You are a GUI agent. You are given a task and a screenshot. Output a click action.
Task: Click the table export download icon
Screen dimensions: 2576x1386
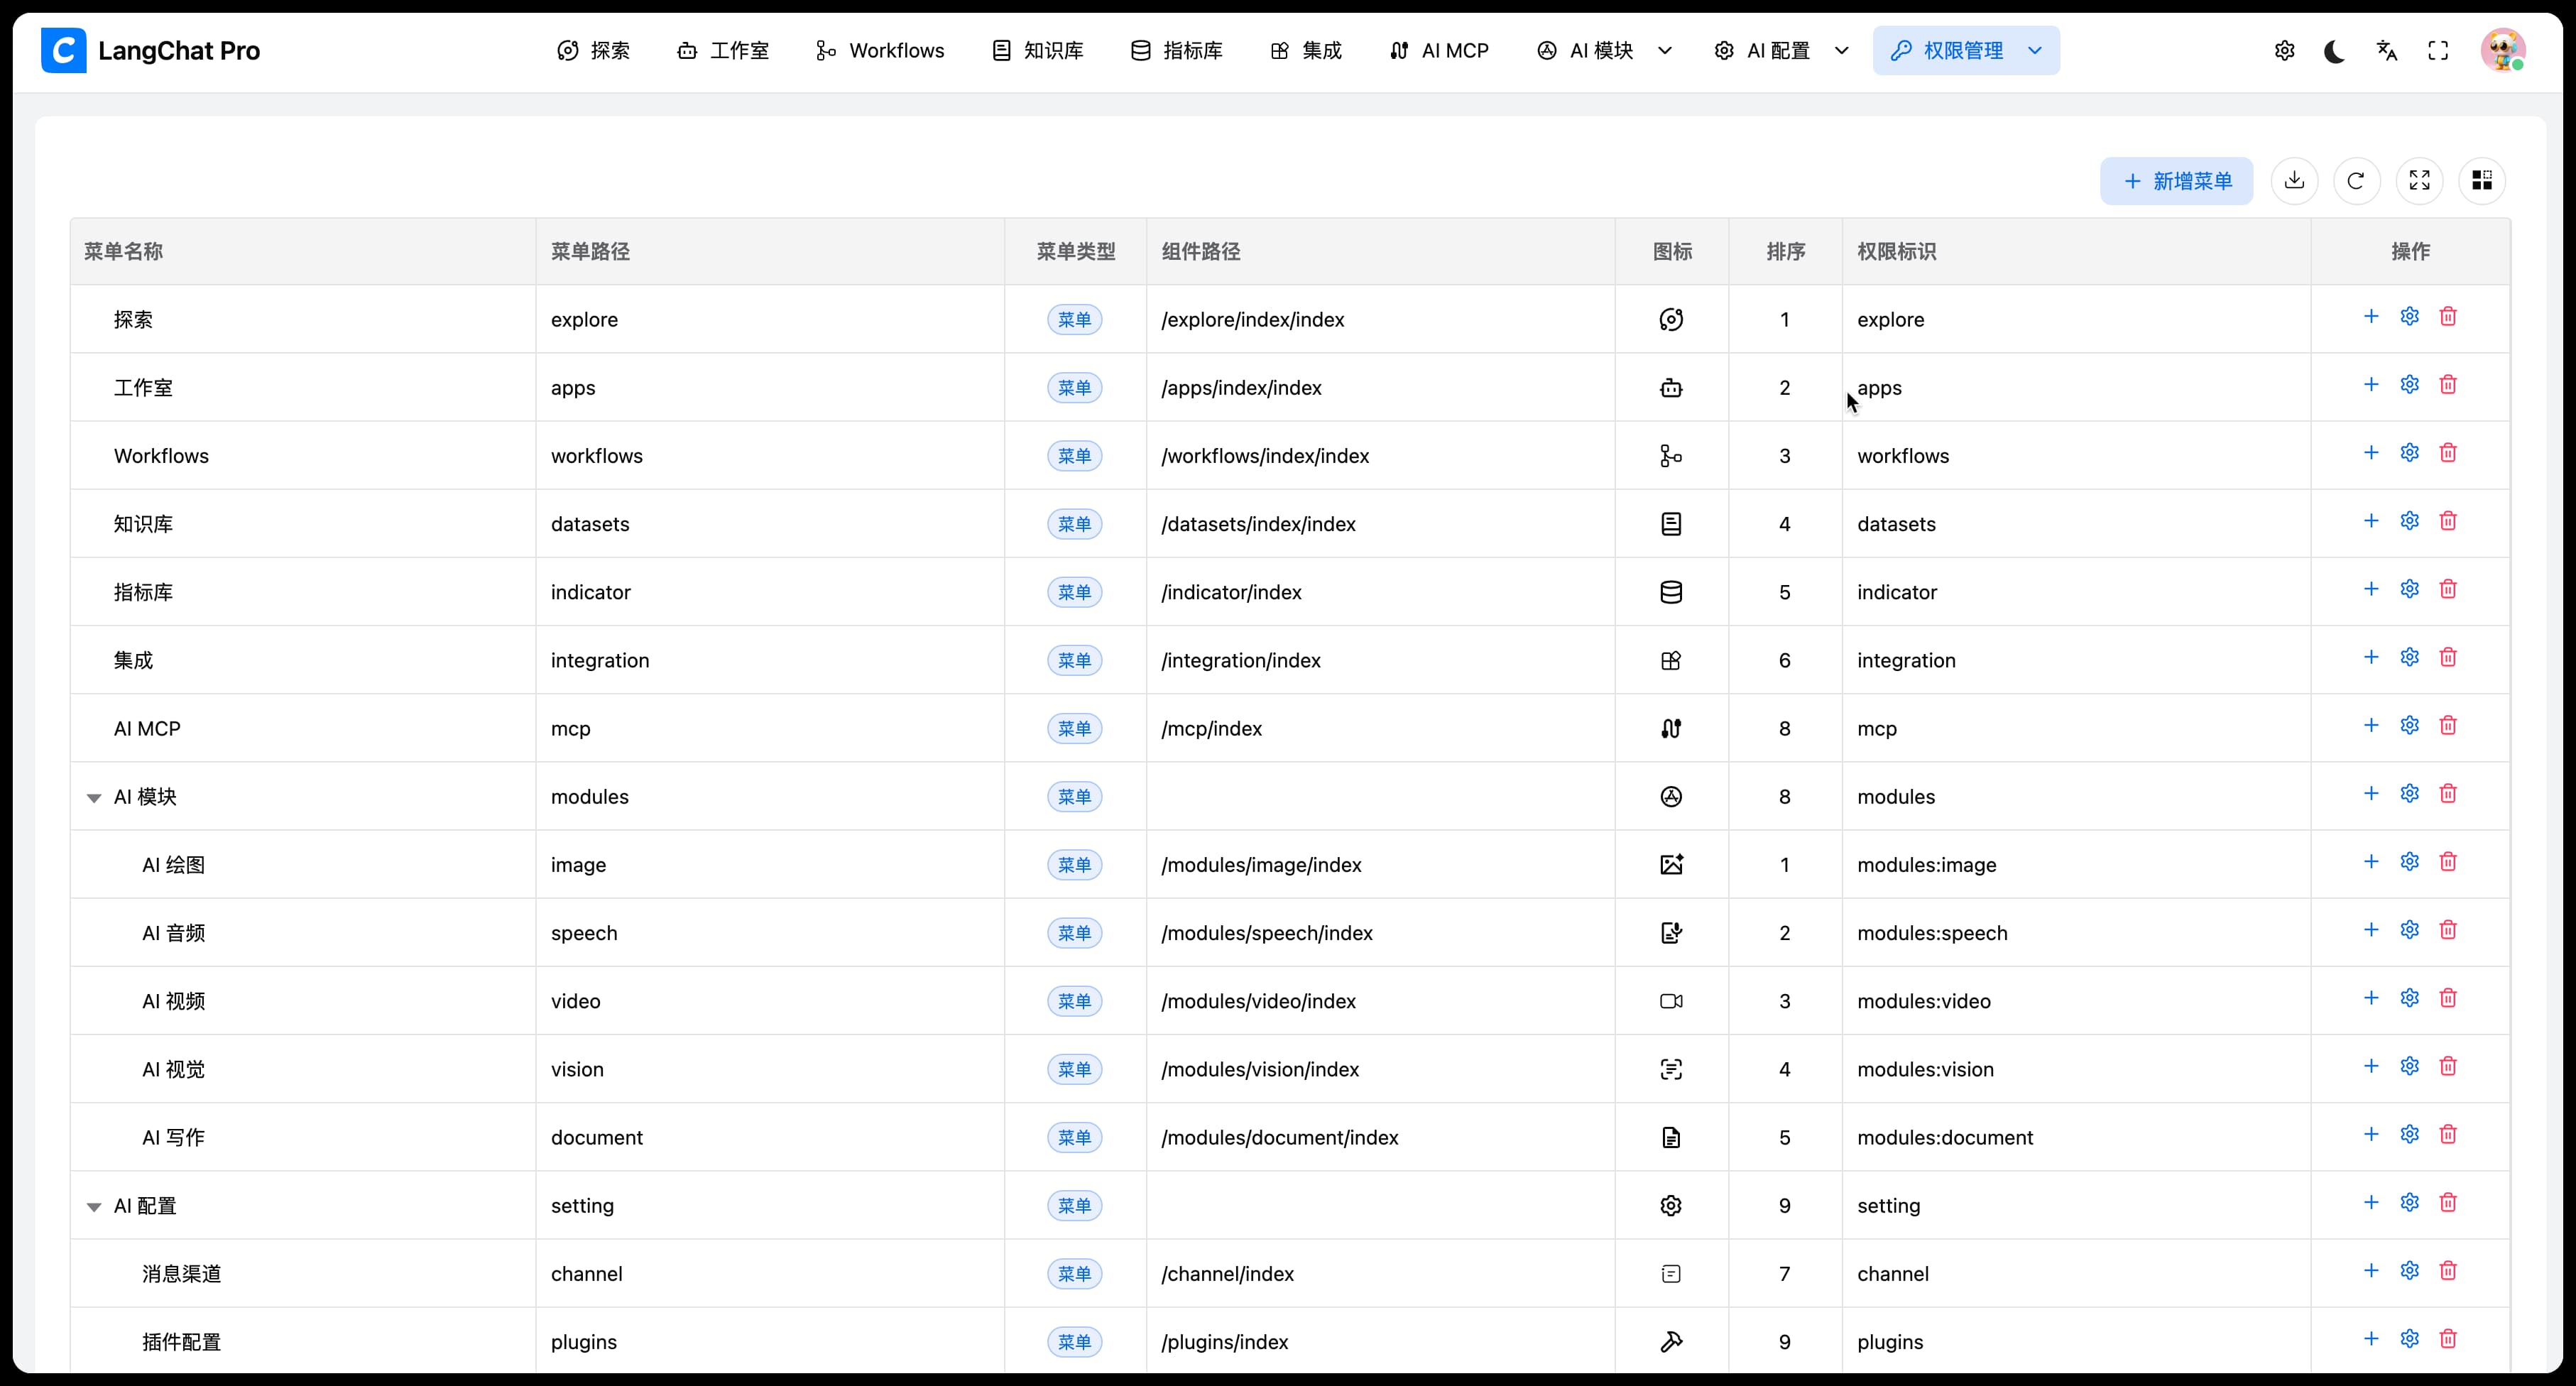tap(2294, 181)
